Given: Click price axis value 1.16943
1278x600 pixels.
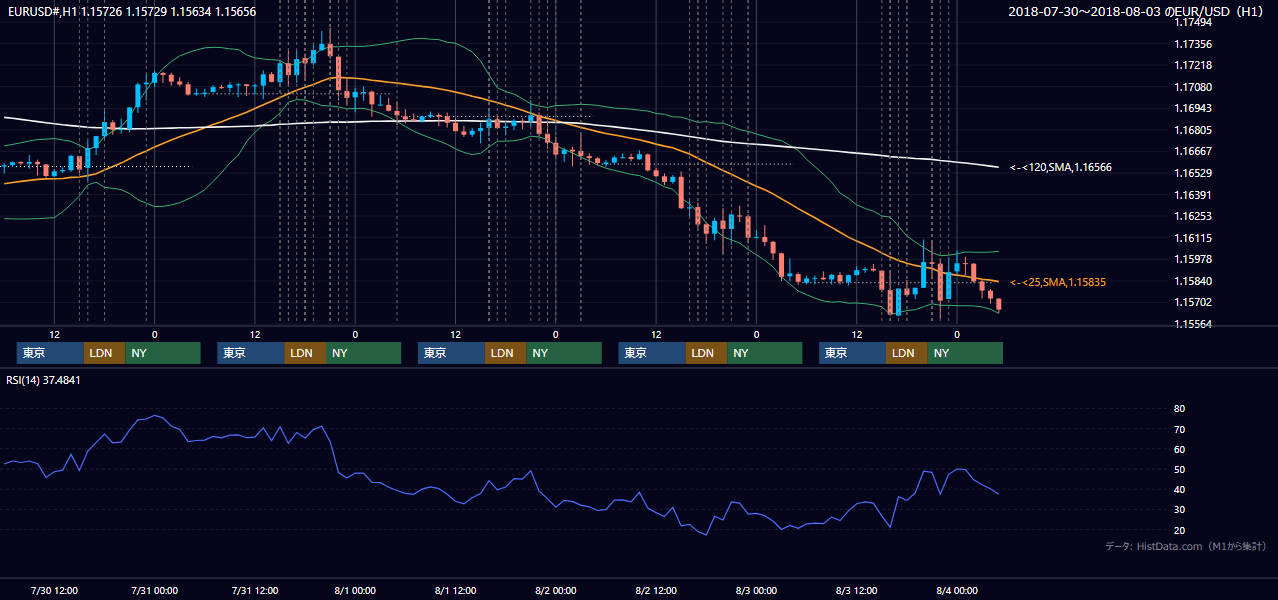Looking at the screenshot, I should [1193, 109].
